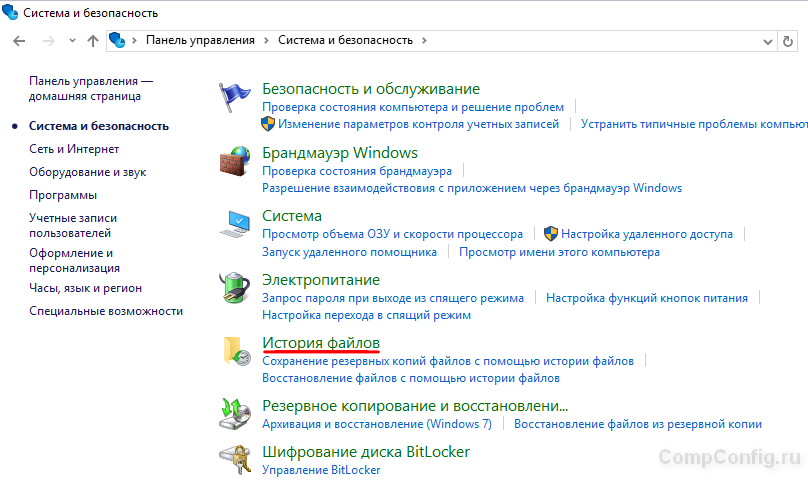Click the Backup and Restore icon
Viewport: 808px width, 481px height.
point(234,413)
